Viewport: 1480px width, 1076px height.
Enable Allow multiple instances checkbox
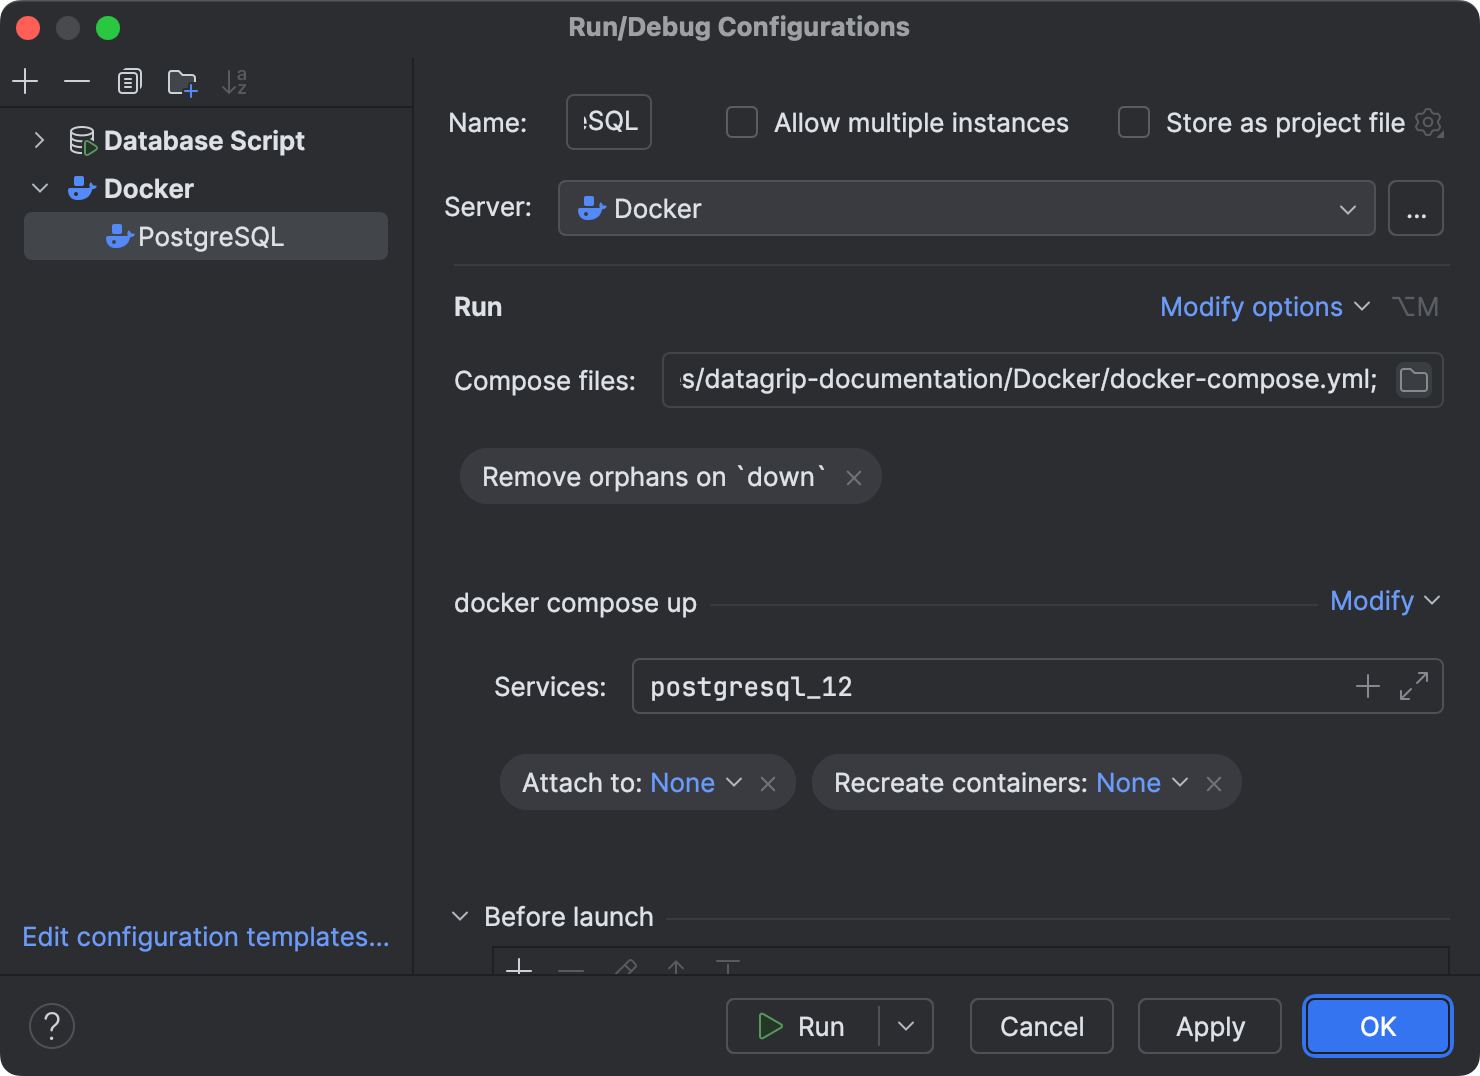(x=742, y=122)
